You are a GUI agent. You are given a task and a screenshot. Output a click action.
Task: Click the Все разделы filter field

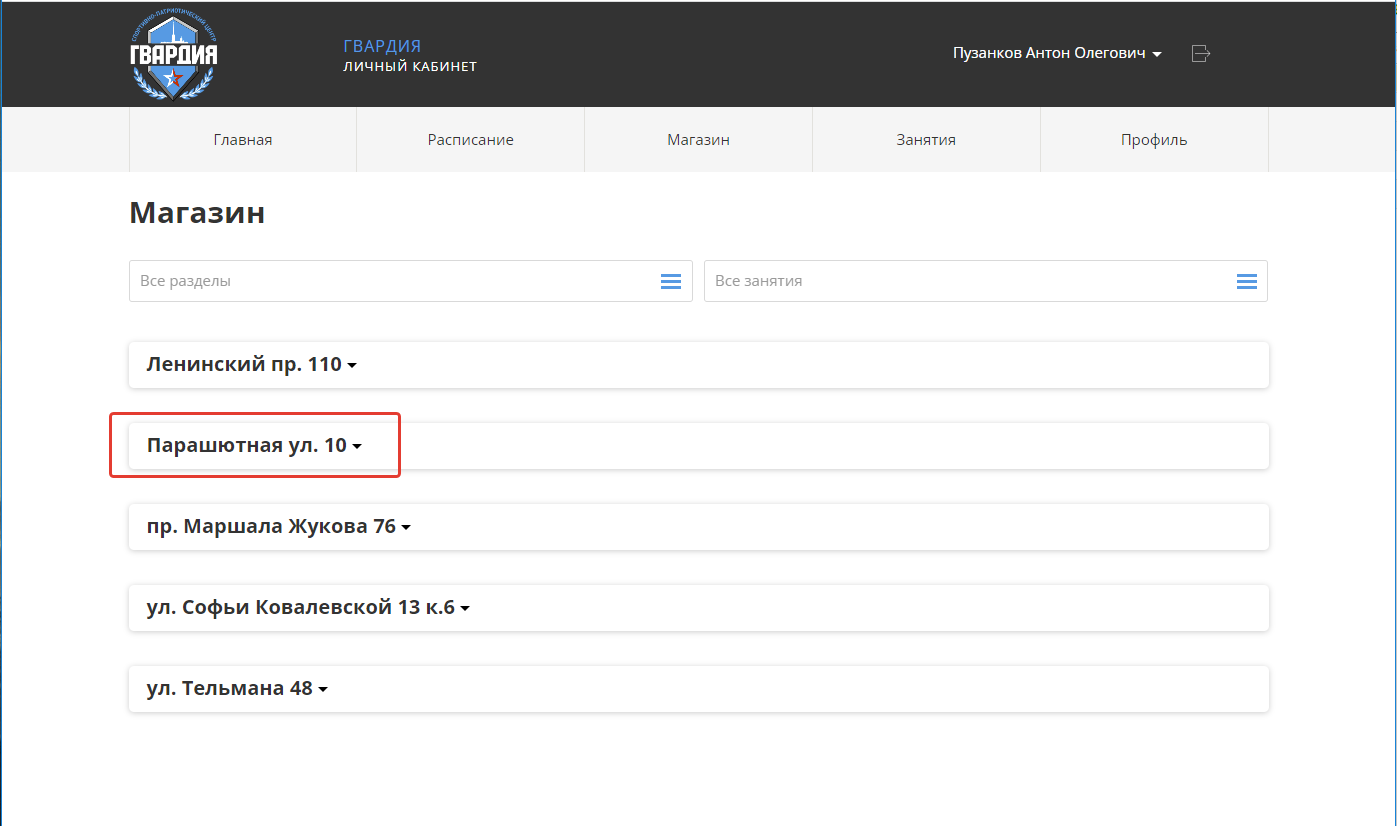click(x=411, y=281)
